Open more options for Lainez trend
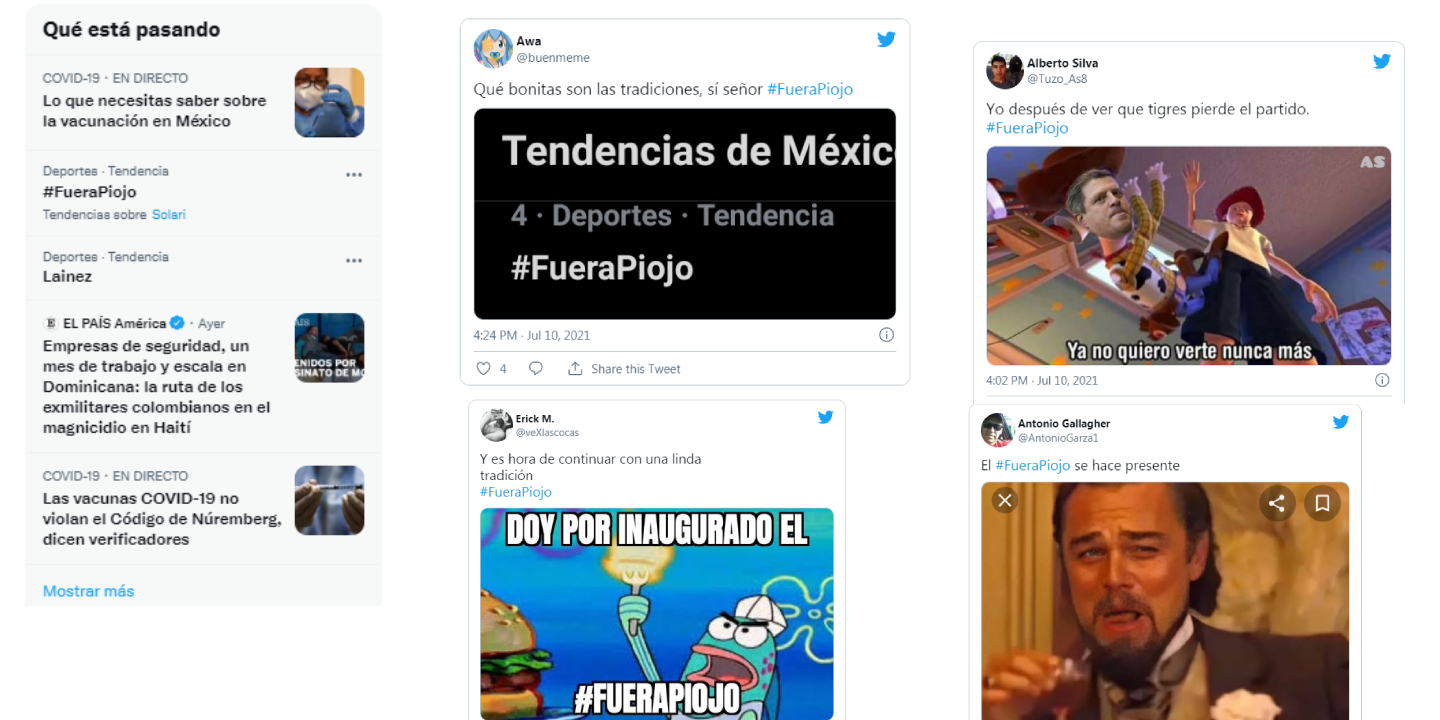 coord(354,261)
